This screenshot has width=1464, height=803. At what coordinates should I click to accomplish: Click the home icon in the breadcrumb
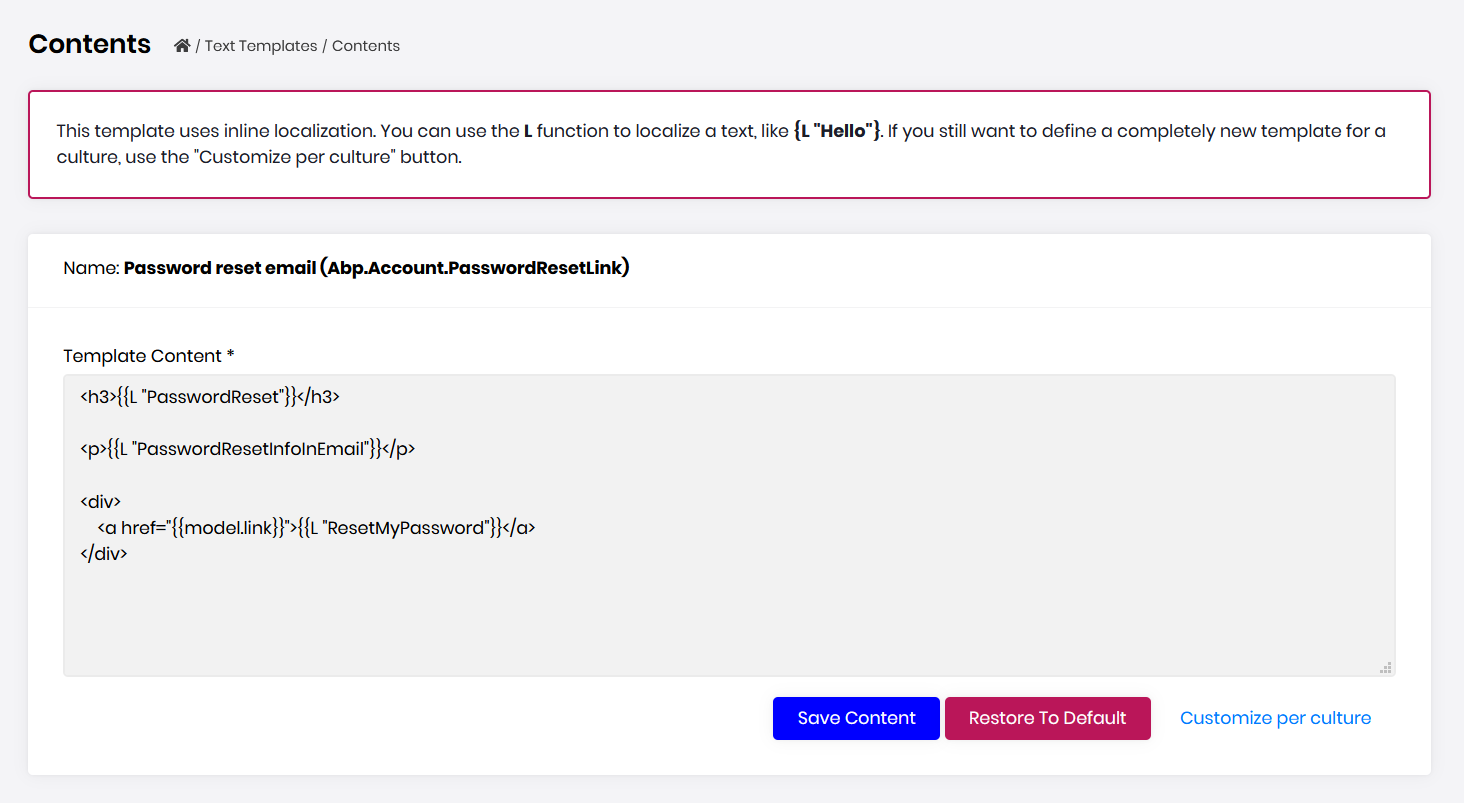[x=182, y=46]
